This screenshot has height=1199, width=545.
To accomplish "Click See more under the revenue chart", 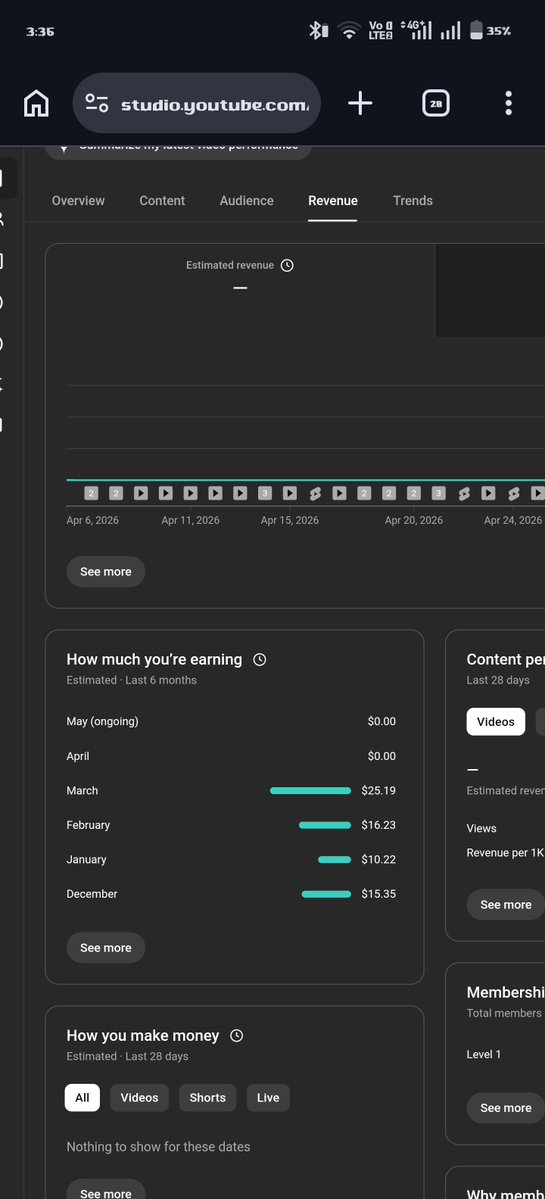I will pyautogui.click(x=105, y=571).
